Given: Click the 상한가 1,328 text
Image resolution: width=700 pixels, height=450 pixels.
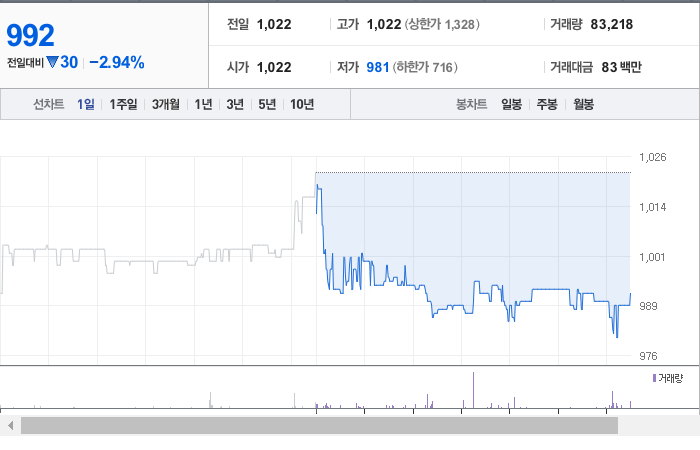Looking at the screenshot, I should tap(442, 24).
